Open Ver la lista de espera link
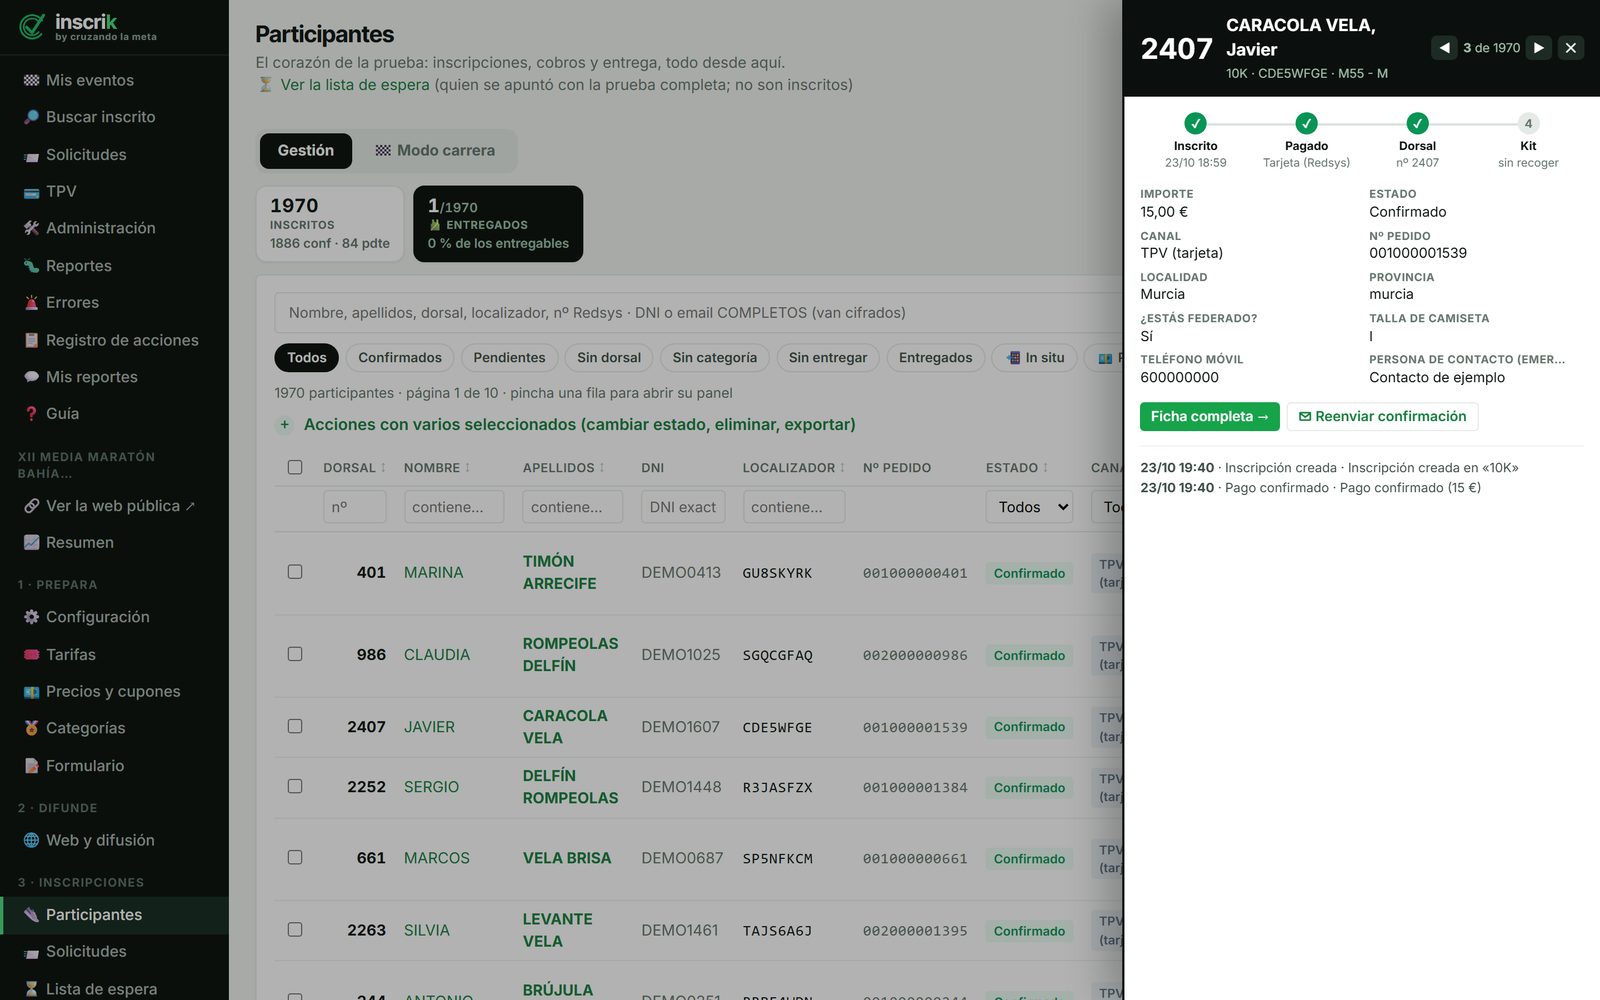Screen dimensions: 1600x1000 coord(355,85)
